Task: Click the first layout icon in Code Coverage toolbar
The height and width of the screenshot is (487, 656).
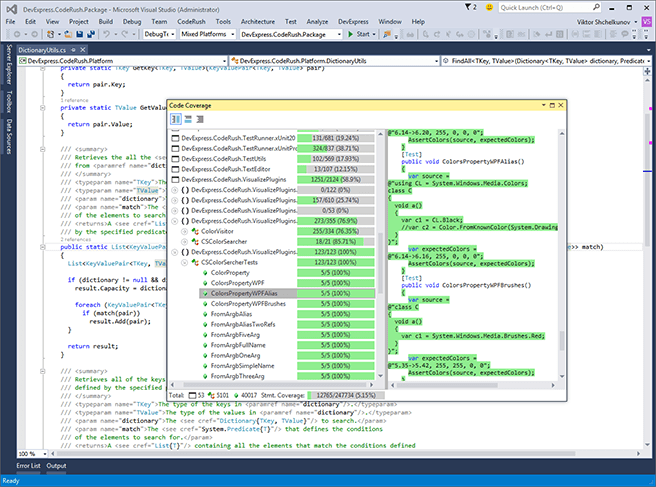Action: click(x=176, y=119)
